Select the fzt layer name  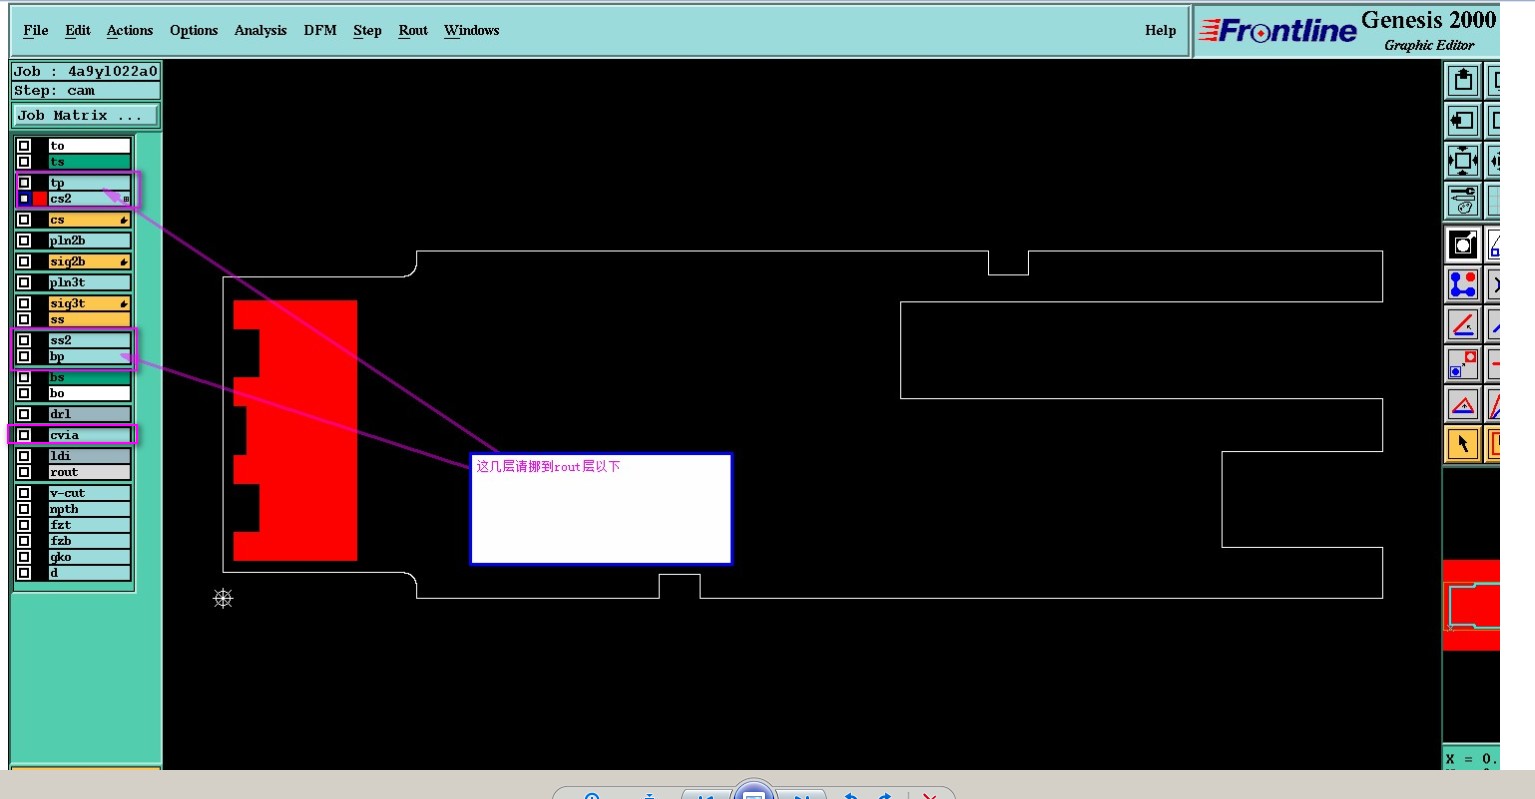[x=90, y=525]
